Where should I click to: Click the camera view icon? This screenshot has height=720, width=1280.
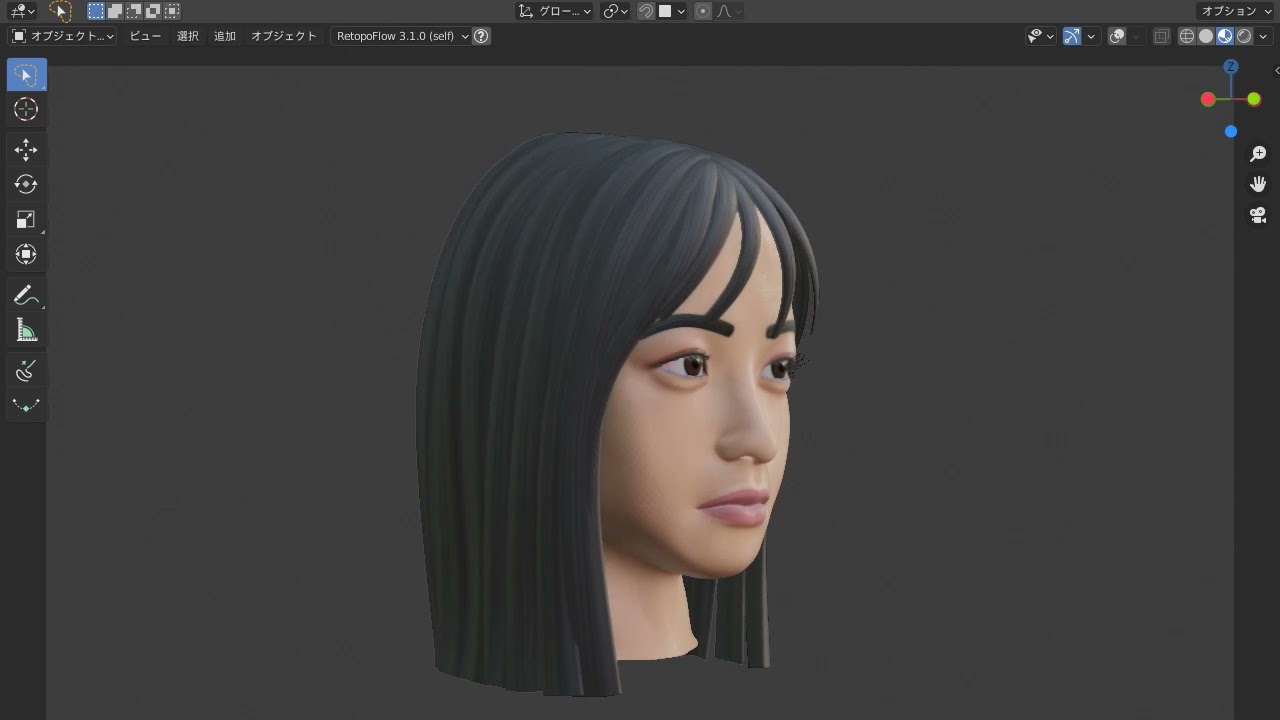click(x=1258, y=215)
